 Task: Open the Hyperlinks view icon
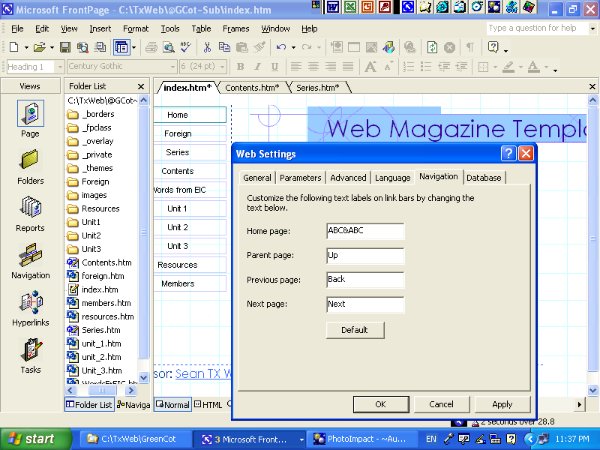(x=30, y=302)
